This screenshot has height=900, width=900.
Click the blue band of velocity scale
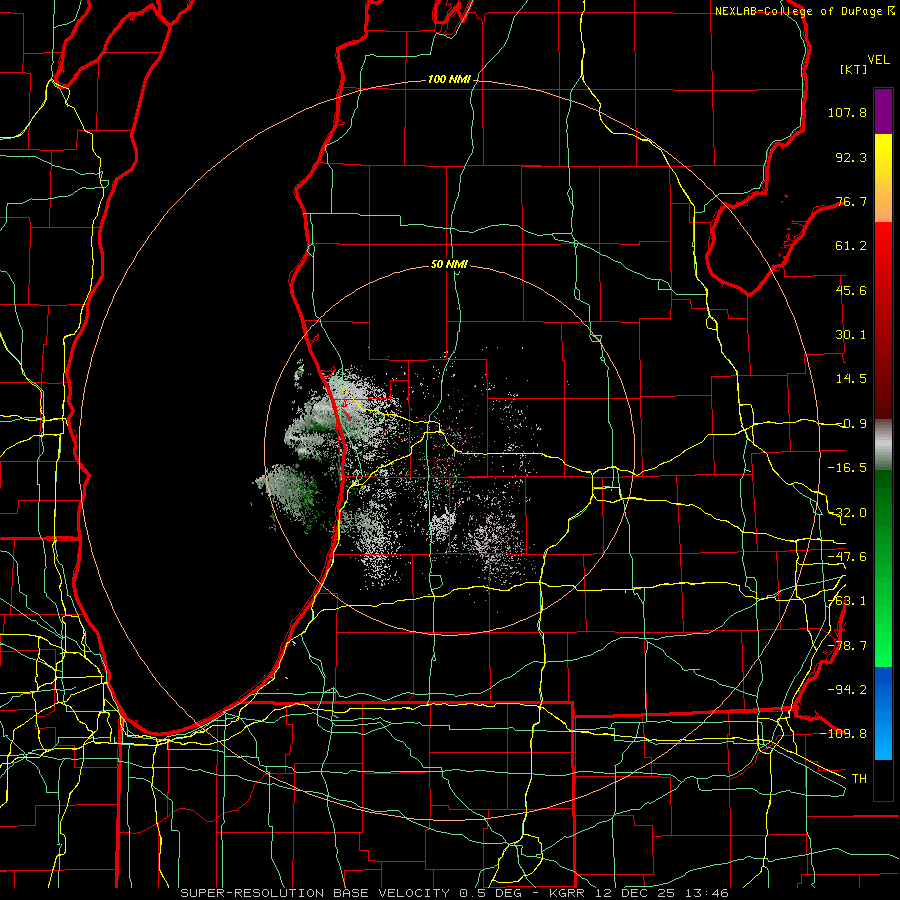[883, 713]
